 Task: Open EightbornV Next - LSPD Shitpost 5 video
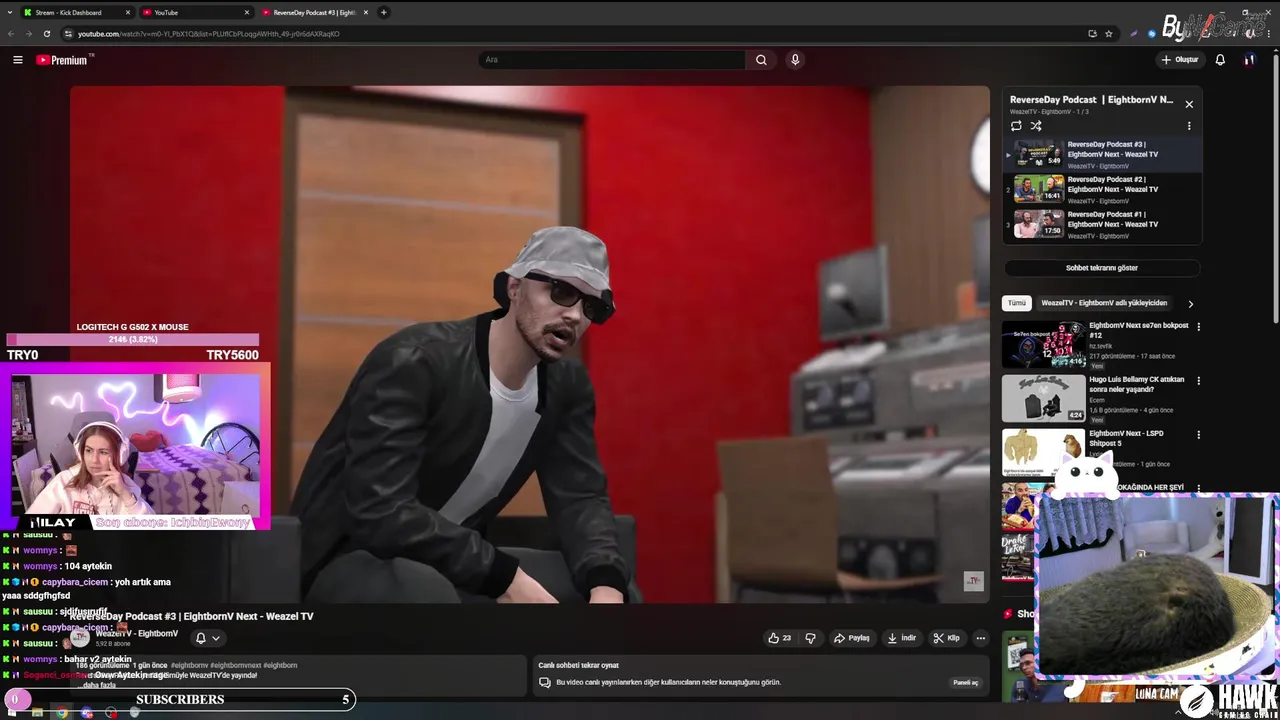(x=1126, y=438)
